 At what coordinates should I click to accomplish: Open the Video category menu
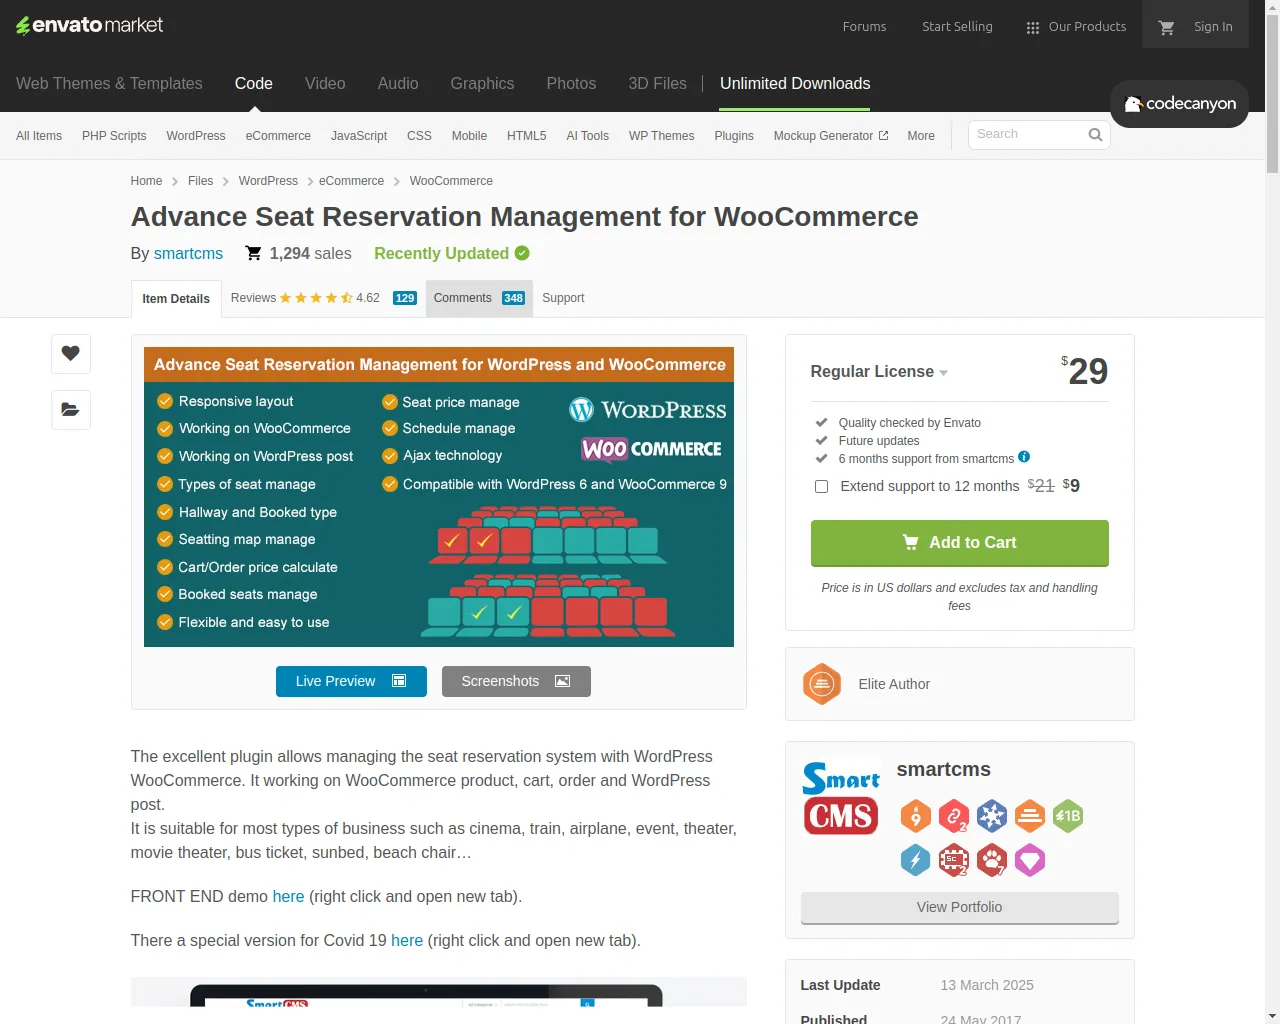[x=325, y=84]
